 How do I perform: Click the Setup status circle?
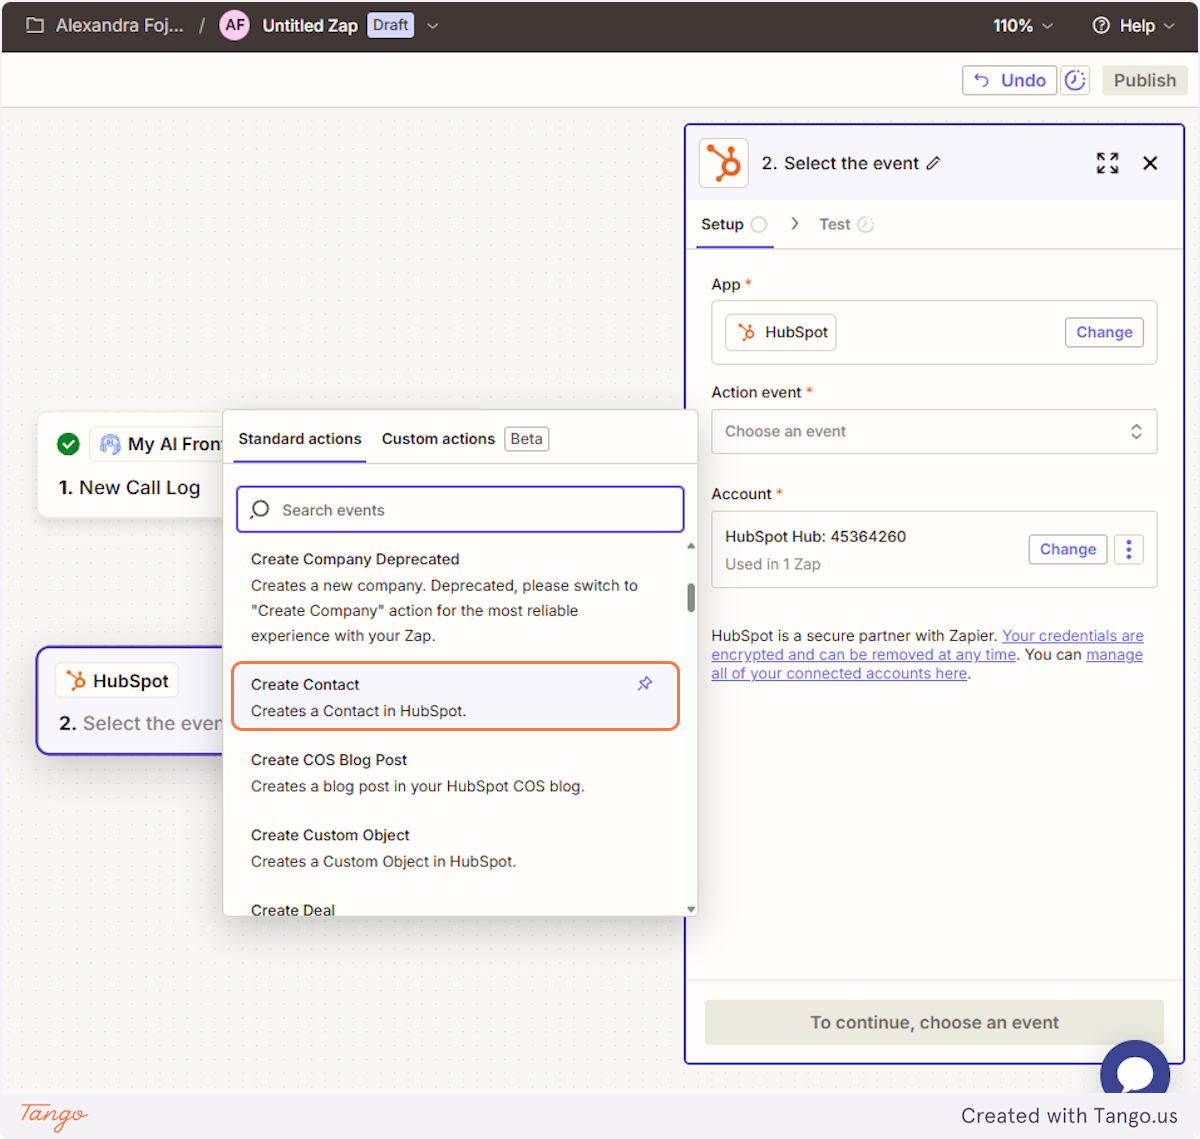pyautogui.click(x=759, y=225)
